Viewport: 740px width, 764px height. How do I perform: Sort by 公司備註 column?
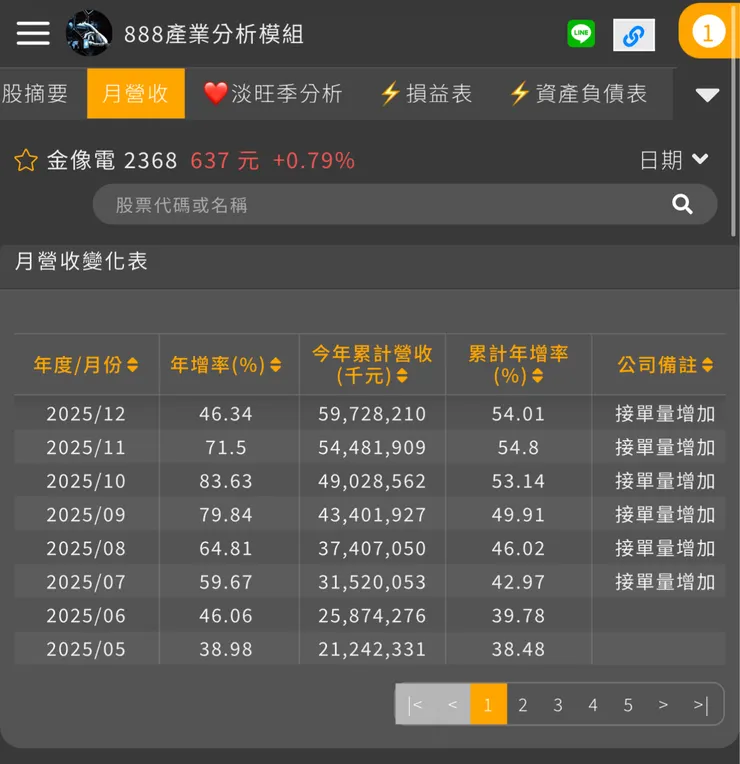point(665,365)
